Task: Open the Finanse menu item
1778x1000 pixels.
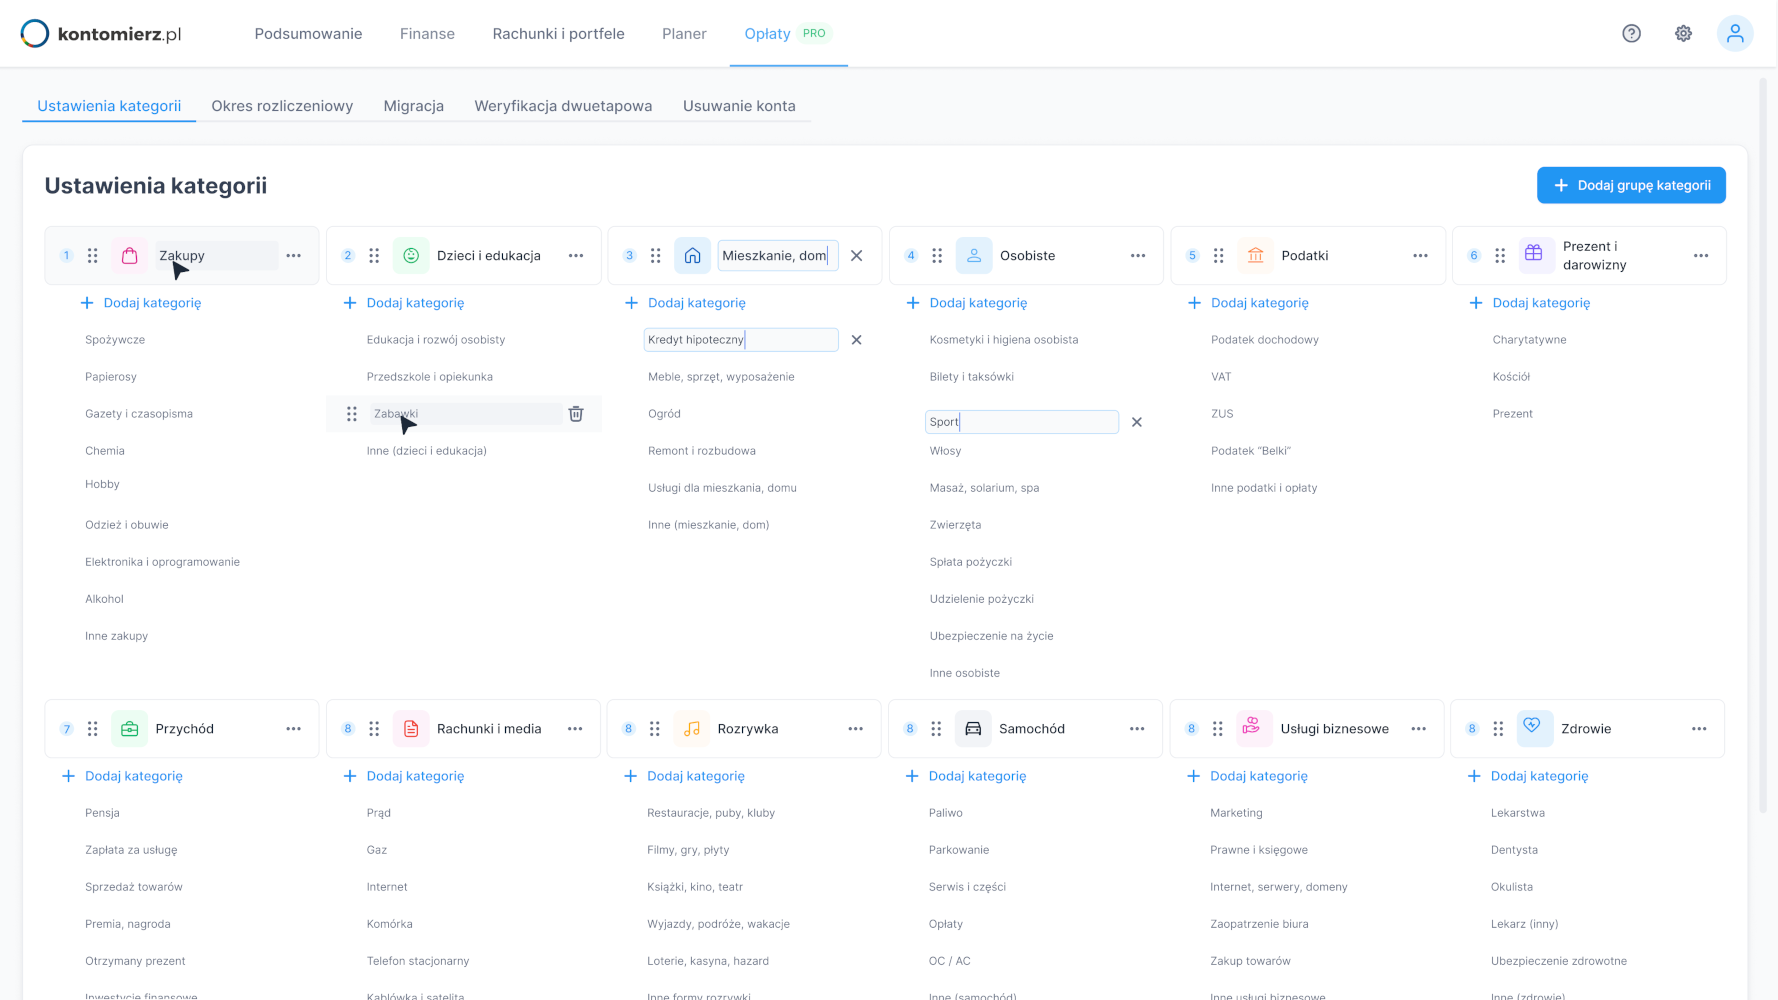Action: coord(427,34)
